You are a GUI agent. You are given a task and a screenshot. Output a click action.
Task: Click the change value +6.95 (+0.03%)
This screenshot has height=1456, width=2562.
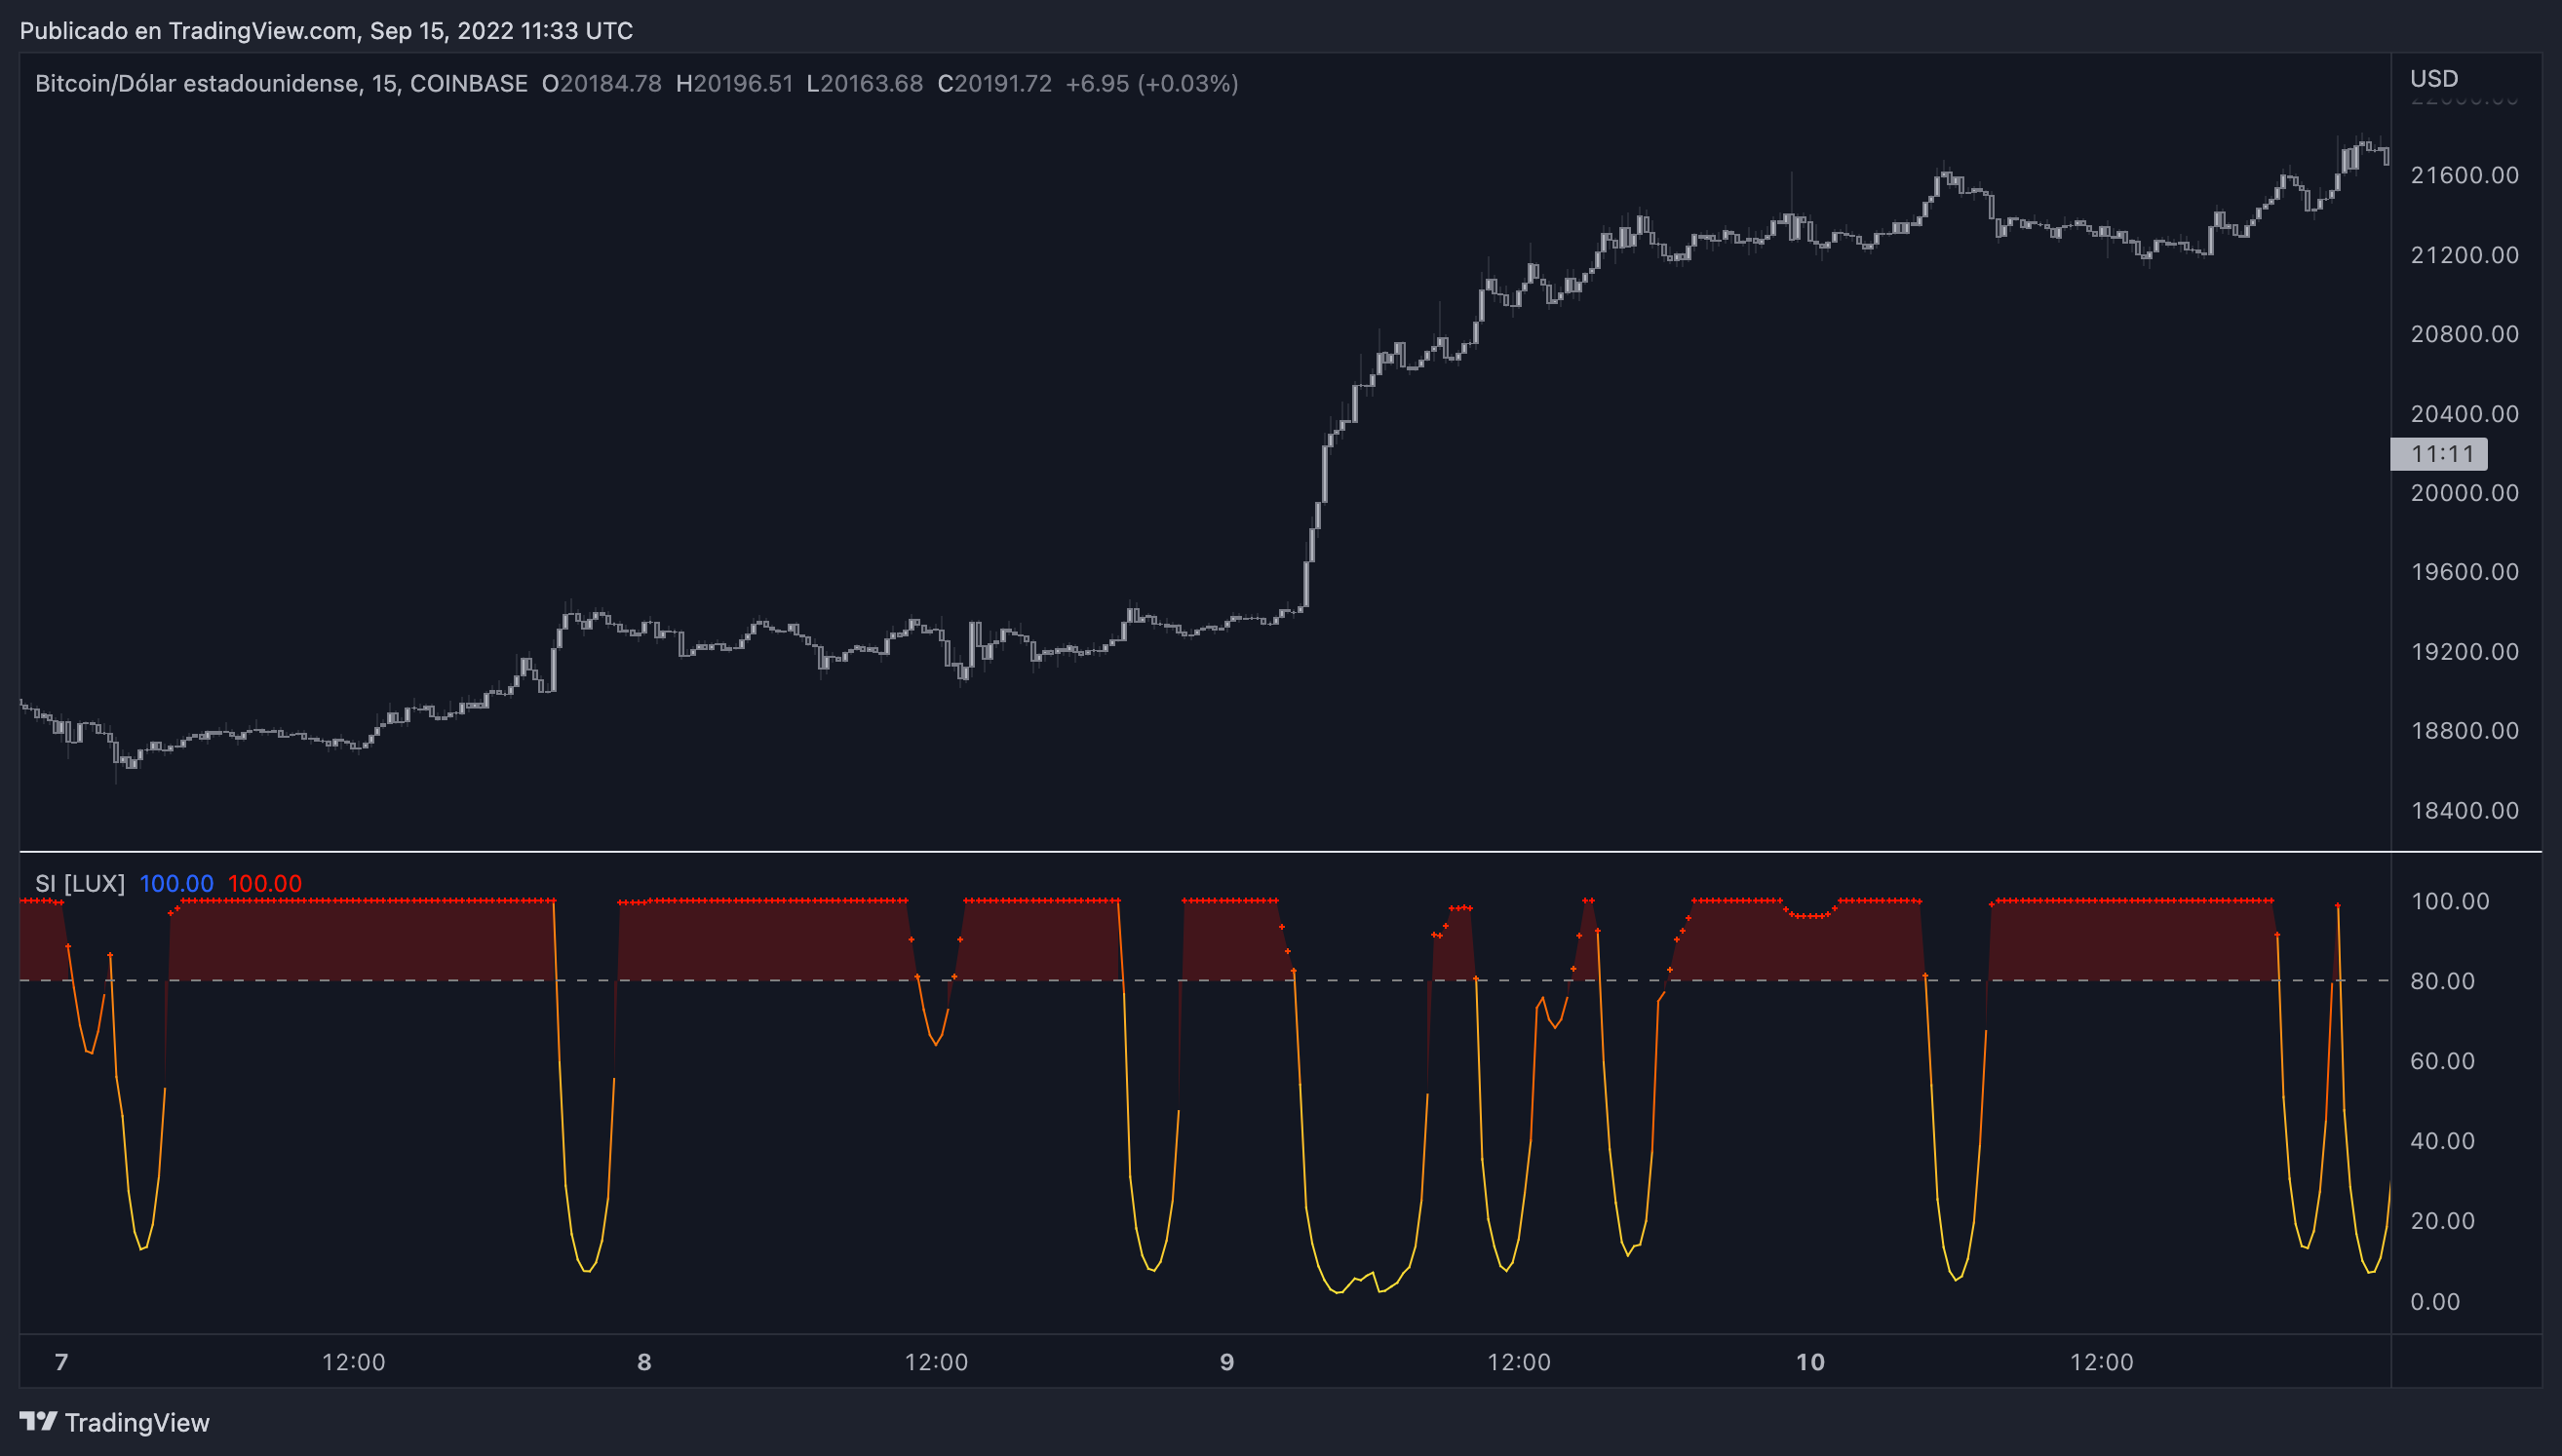[1152, 83]
